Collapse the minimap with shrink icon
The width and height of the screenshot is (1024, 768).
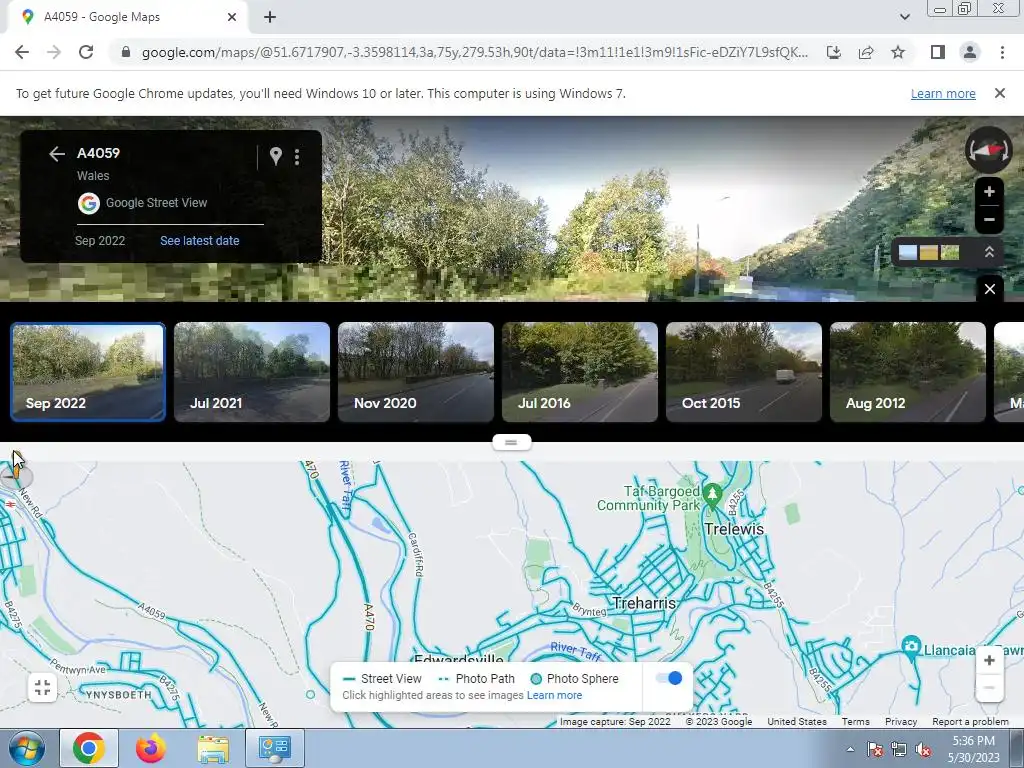[42, 688]
